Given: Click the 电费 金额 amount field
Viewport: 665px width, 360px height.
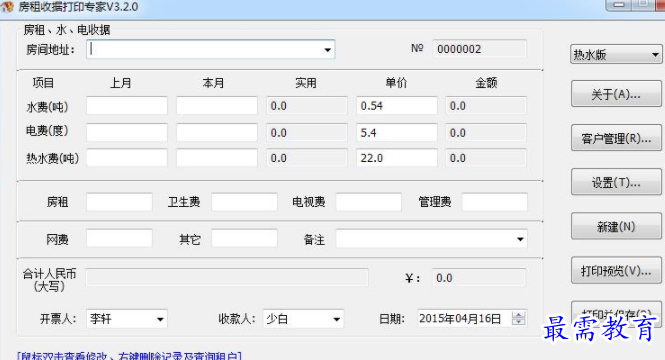Looking at the screenshot, I should [x=486, y=132].
